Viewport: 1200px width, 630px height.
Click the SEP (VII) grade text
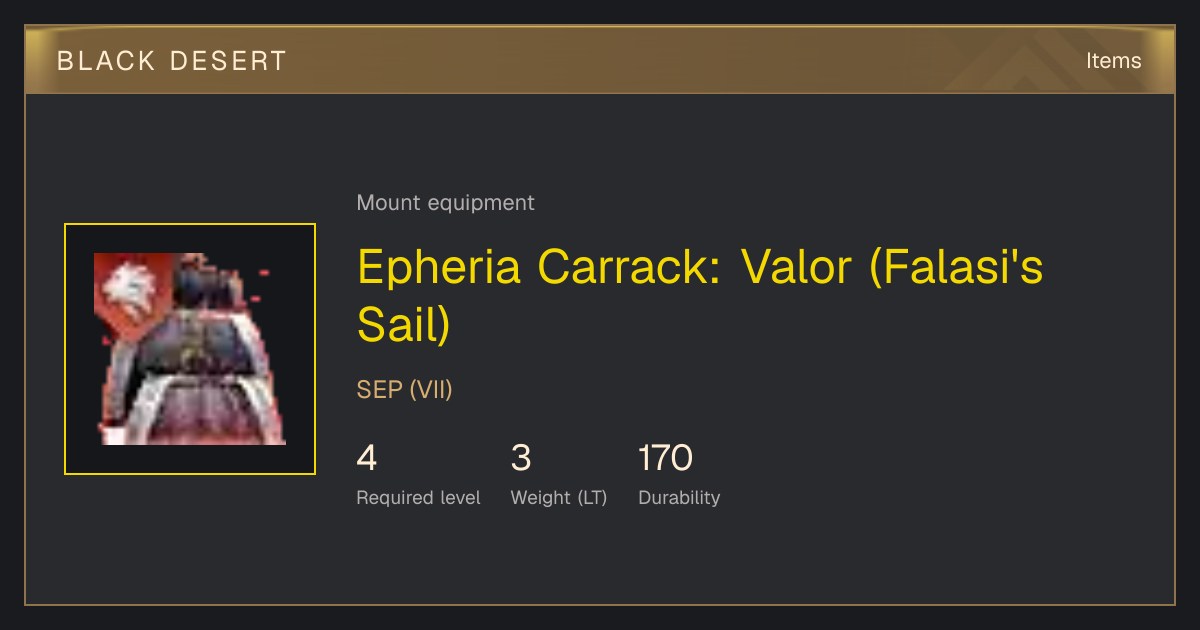405,390
